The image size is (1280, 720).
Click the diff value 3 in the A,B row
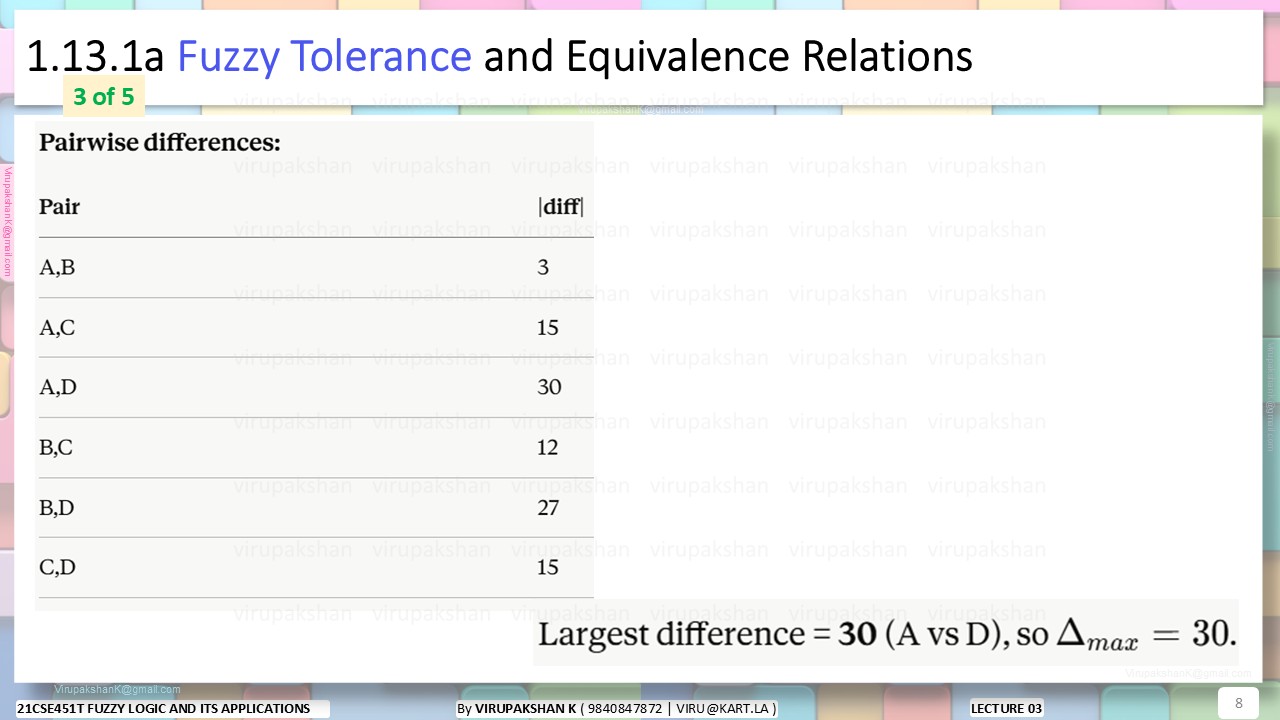pos(543,268)
